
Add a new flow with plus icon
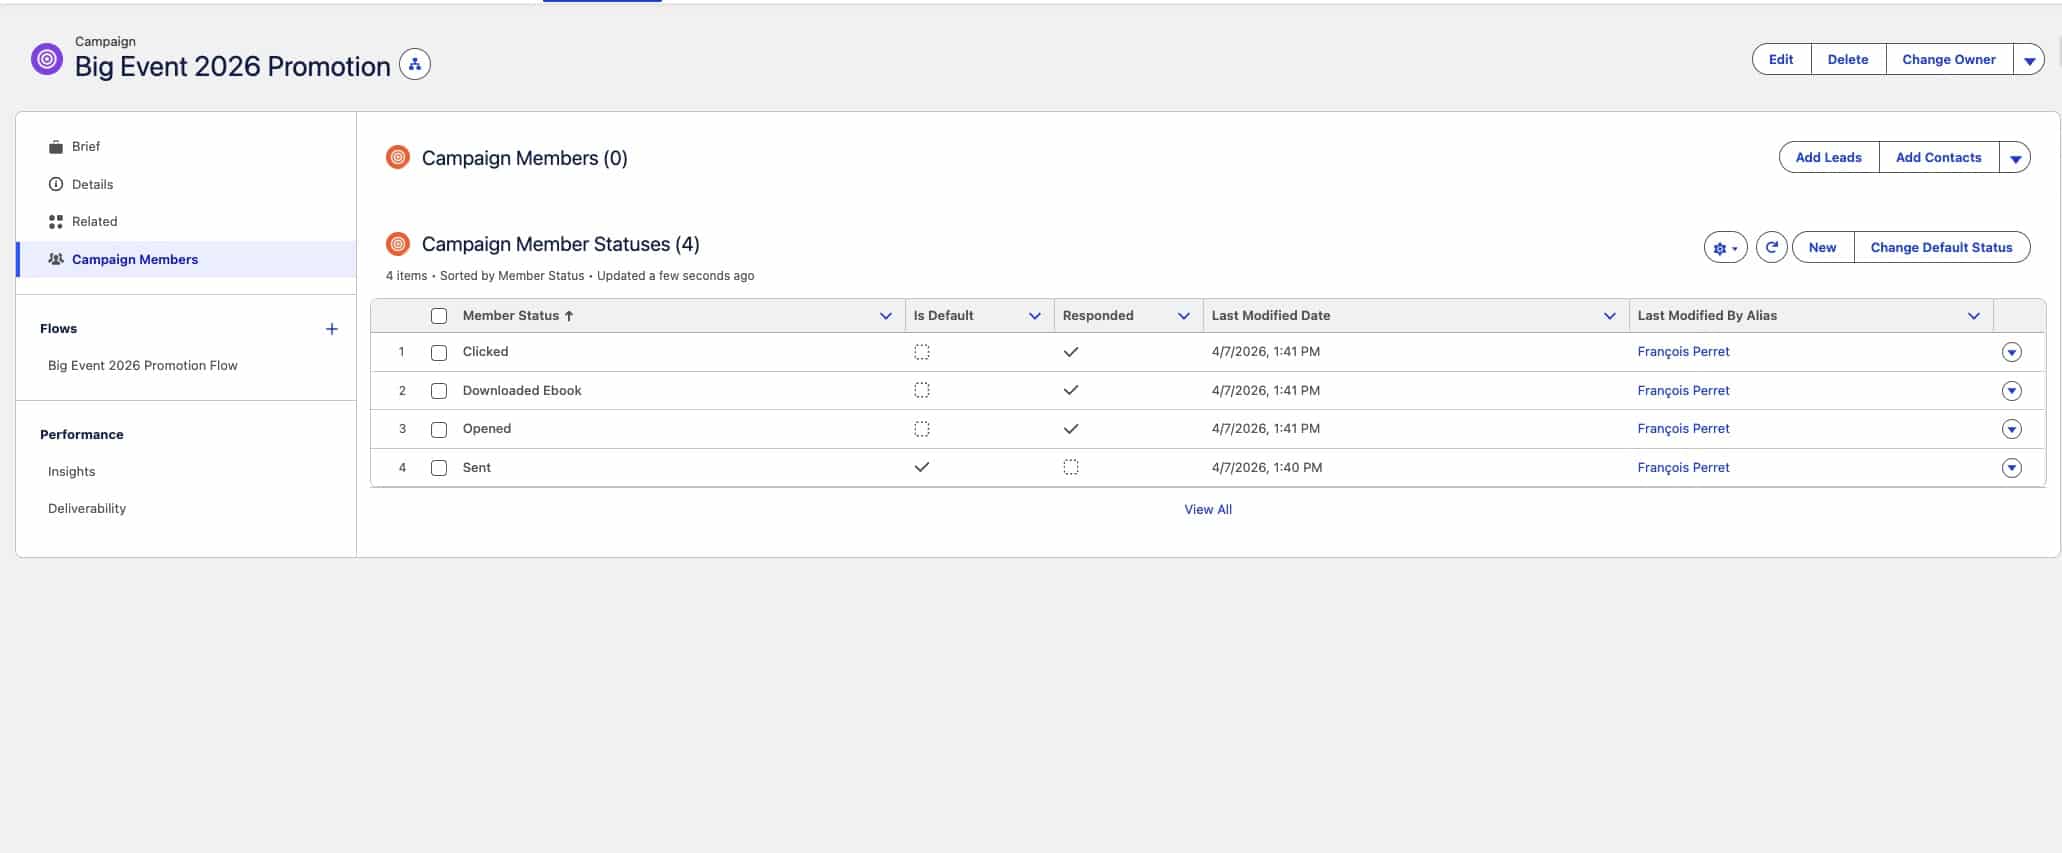tap(332, 329)
